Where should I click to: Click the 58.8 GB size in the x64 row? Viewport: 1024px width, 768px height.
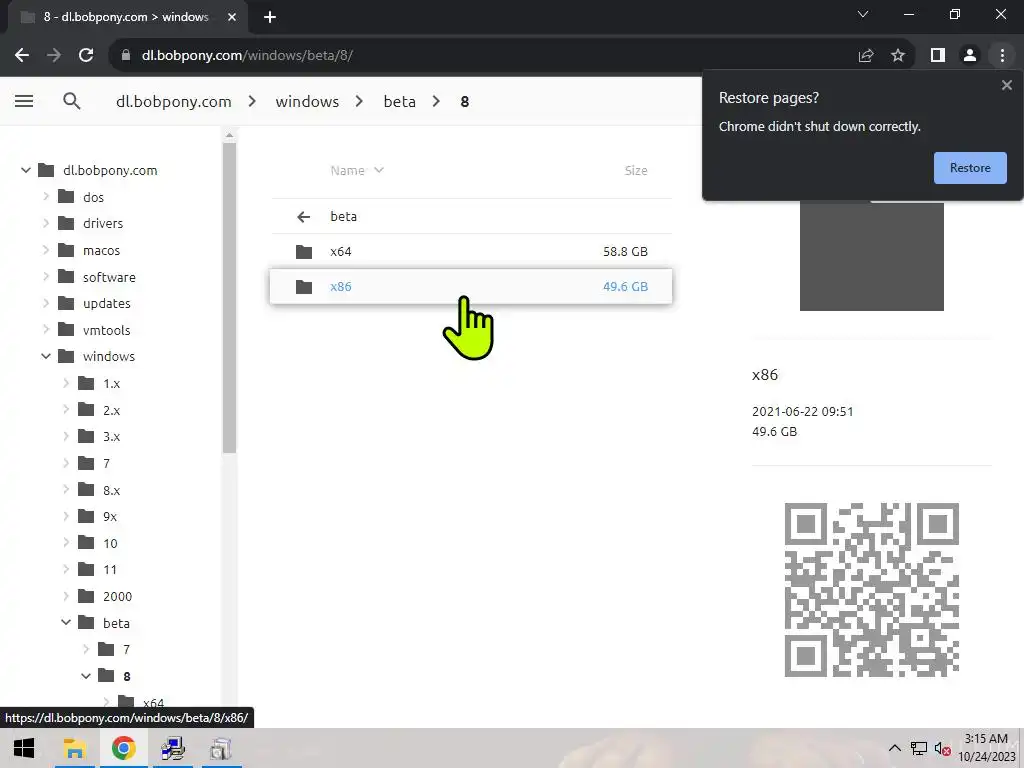click(626, 251)
